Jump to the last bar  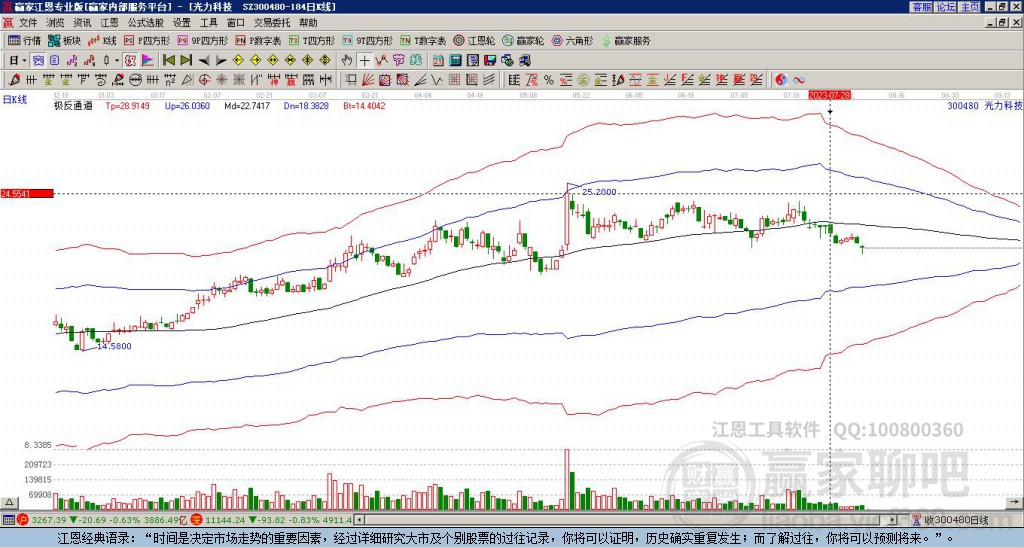(186, 61)
